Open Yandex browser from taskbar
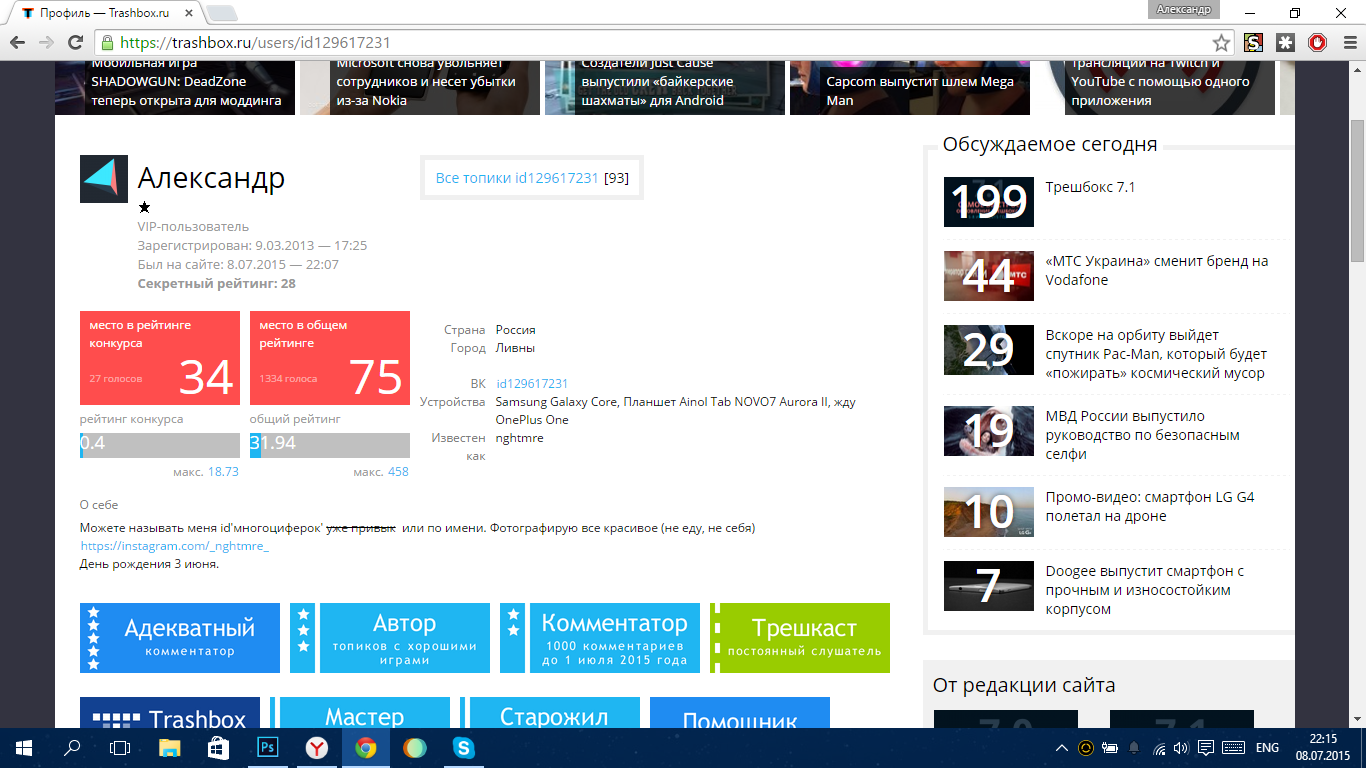This screenshot has height=768, width=1366. tap(316, 747)
